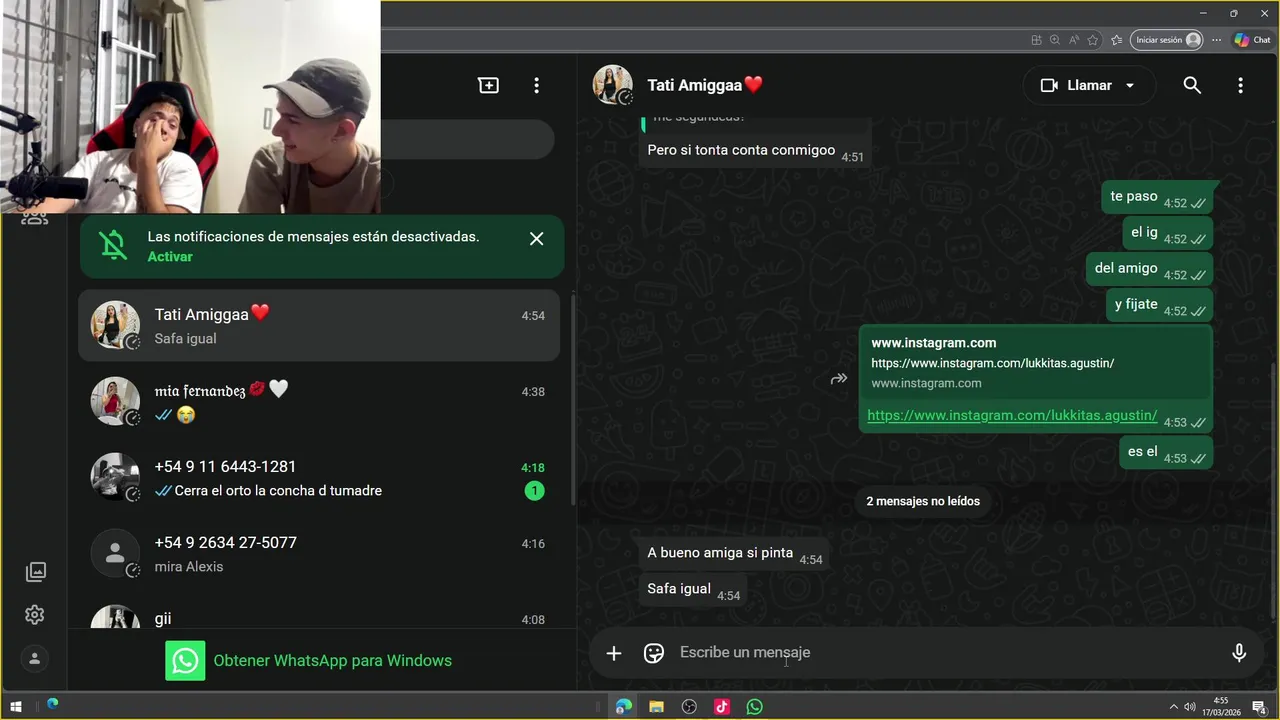Open OBS Studio from taskbar
Screen dimensions: 1280x720
(x=689, y=707)
